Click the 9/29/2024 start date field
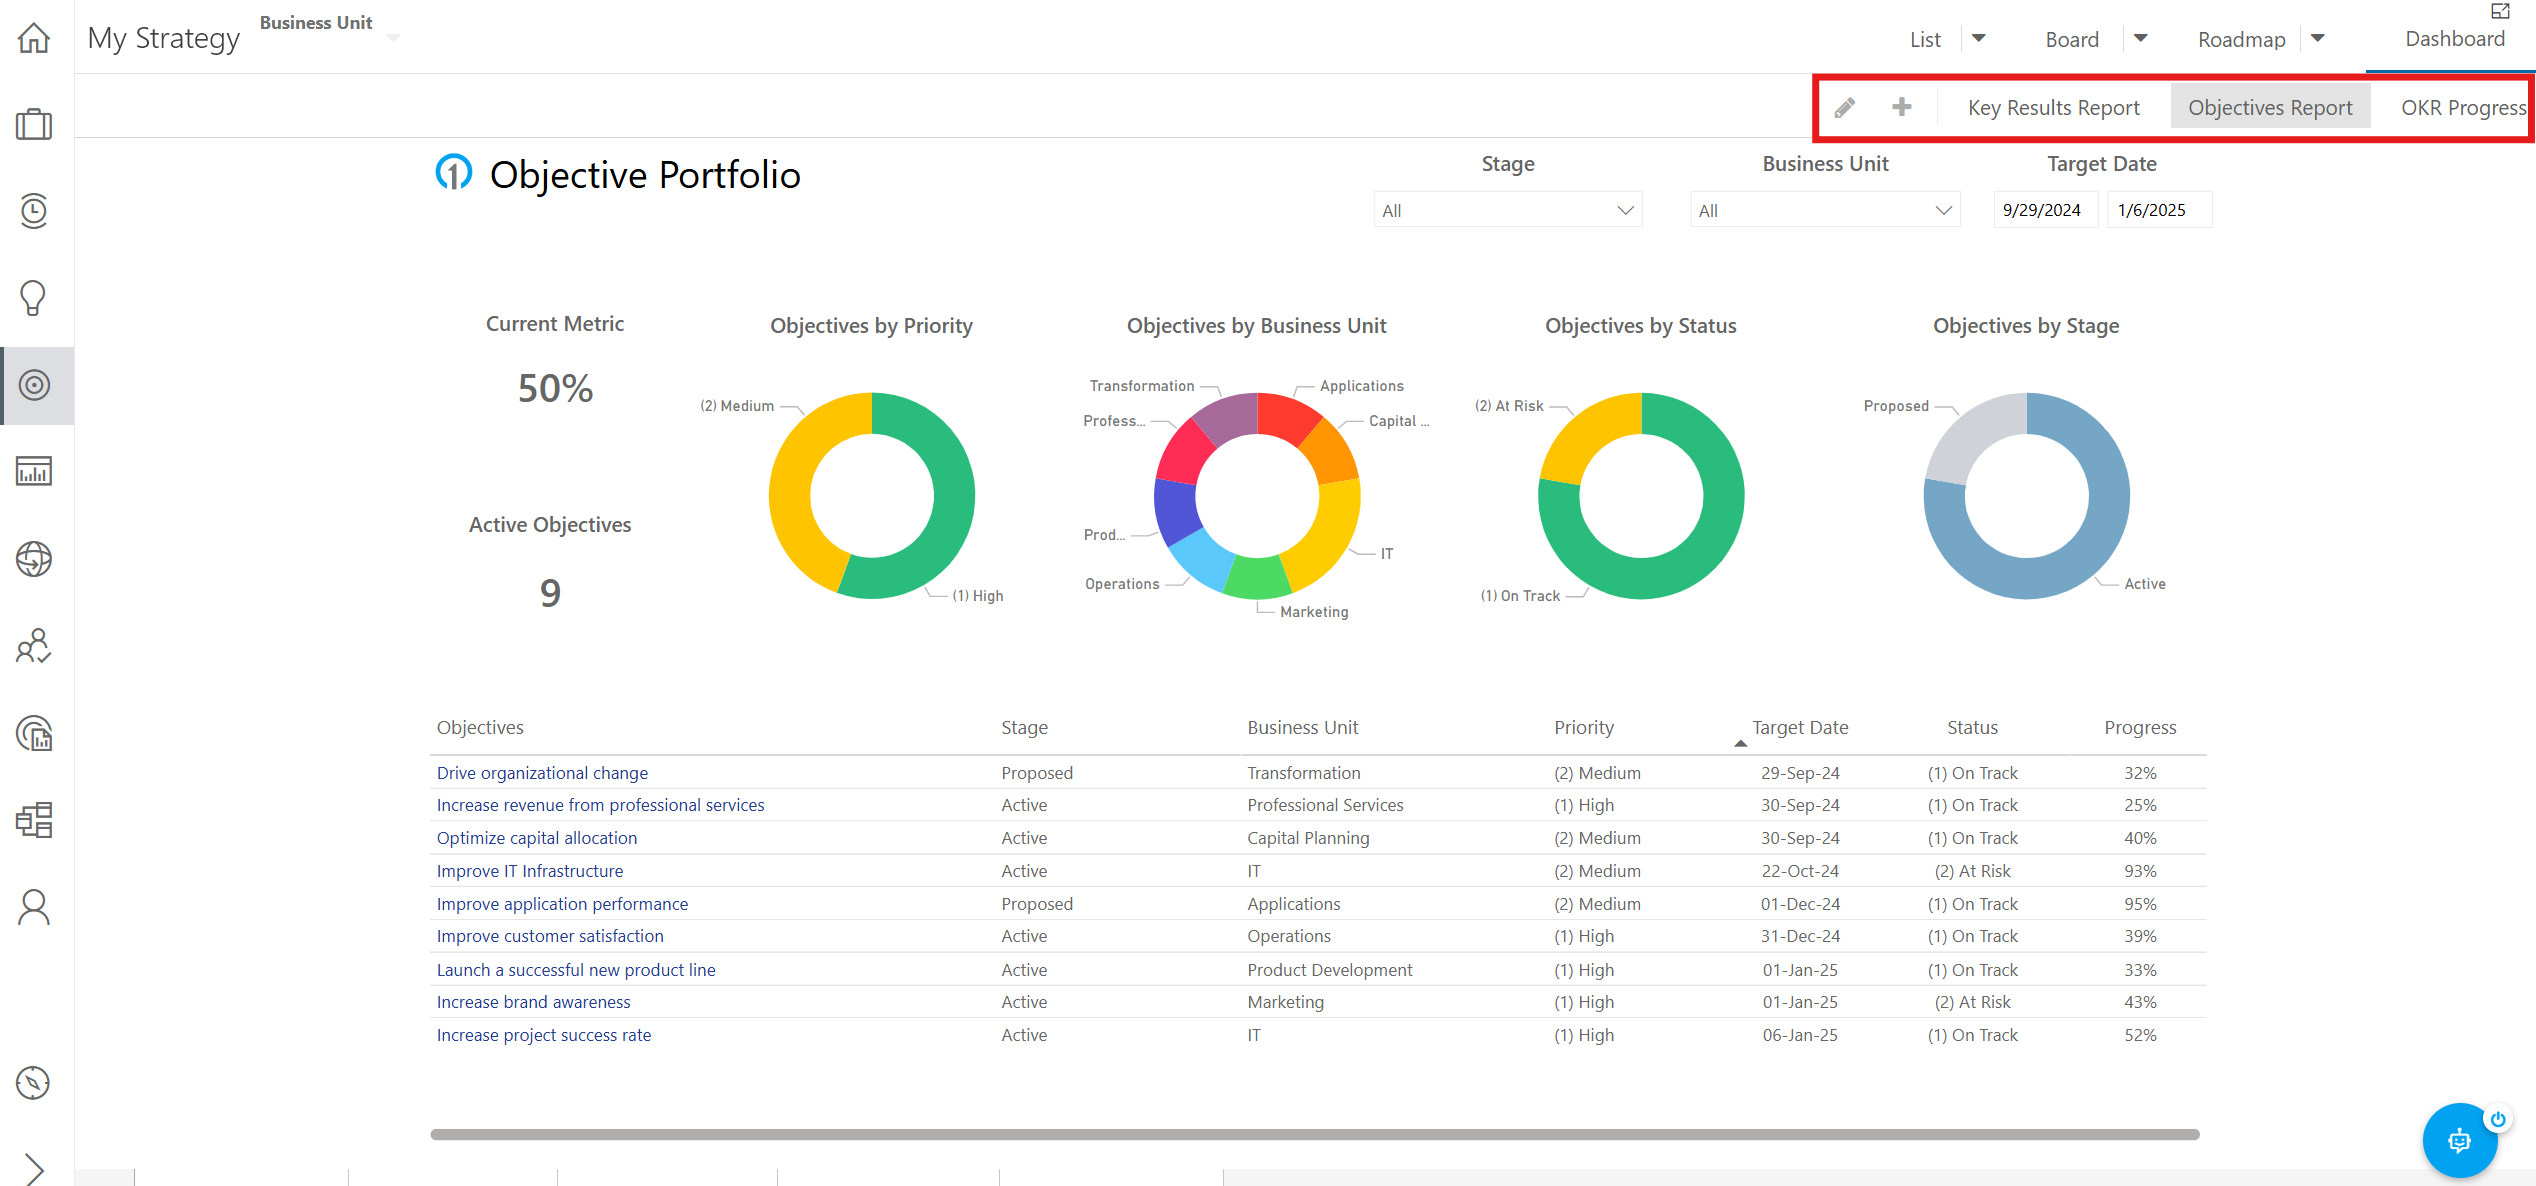This screenshot has height=1186, width=2536. point(2044,210)
